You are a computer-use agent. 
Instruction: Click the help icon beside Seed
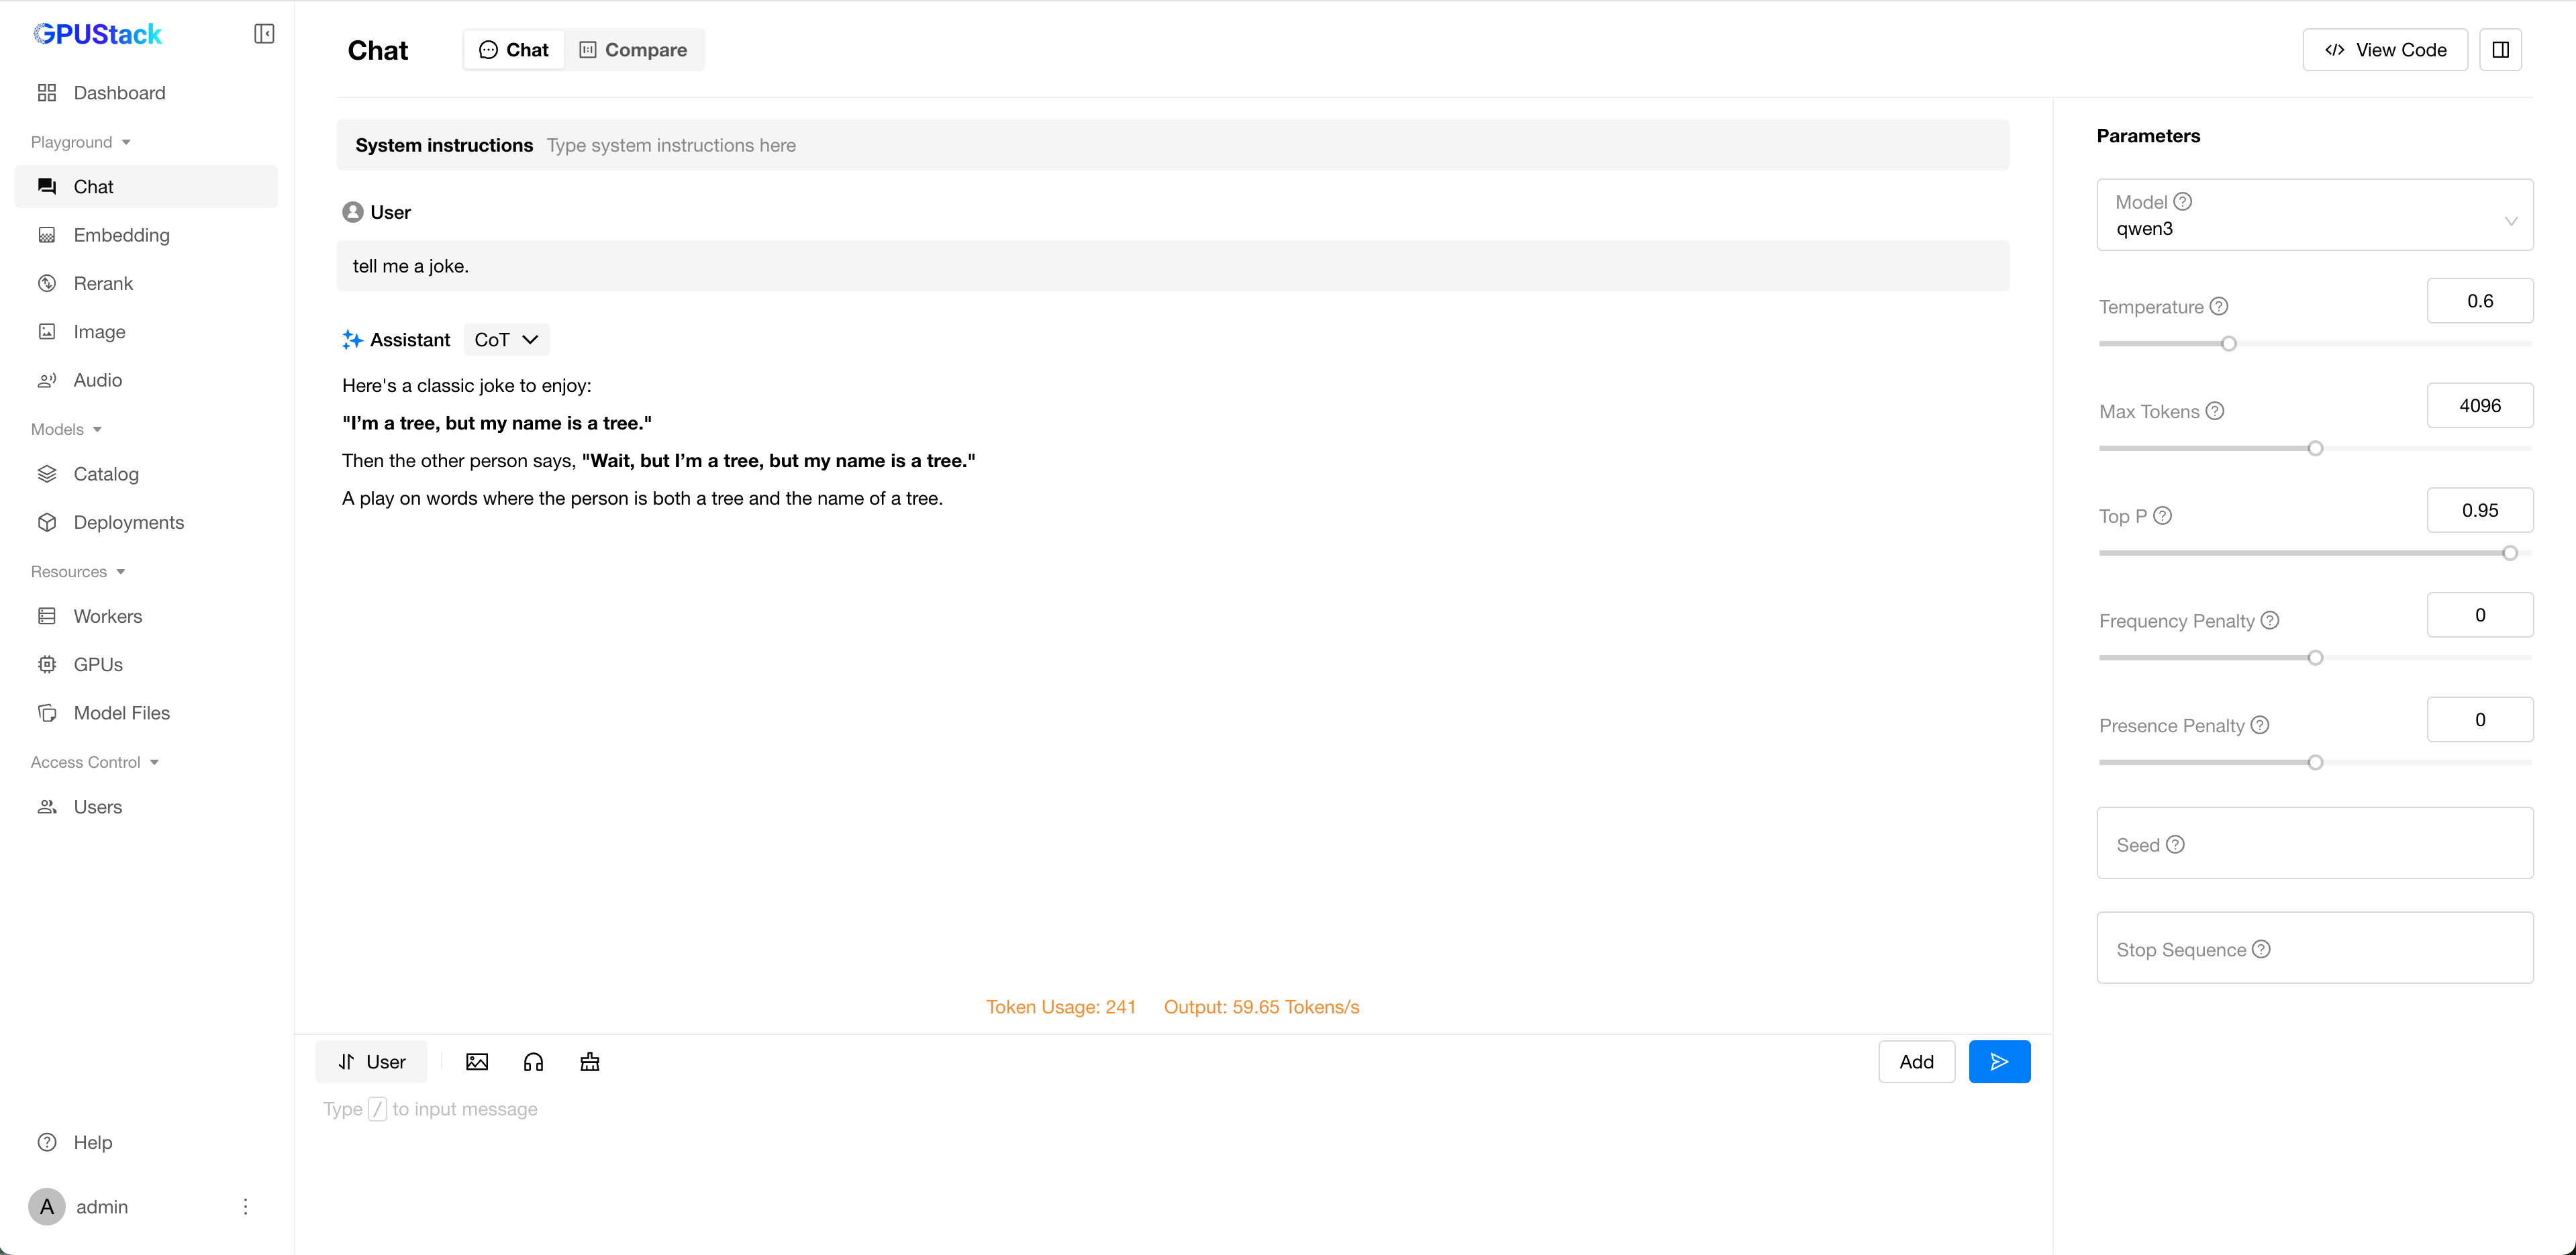pos(2175,845)
